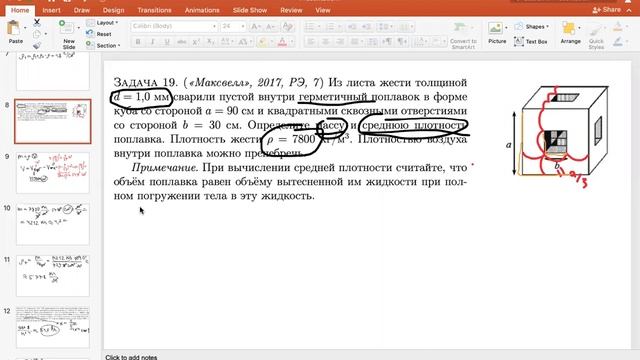Open the Slide Show tab
Screen dimensions: 640x360
point(250,10)
